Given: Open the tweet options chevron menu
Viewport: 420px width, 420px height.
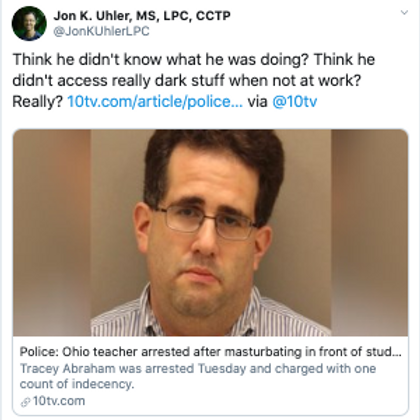Looking at the screenshot, I should tap(404, 13).
